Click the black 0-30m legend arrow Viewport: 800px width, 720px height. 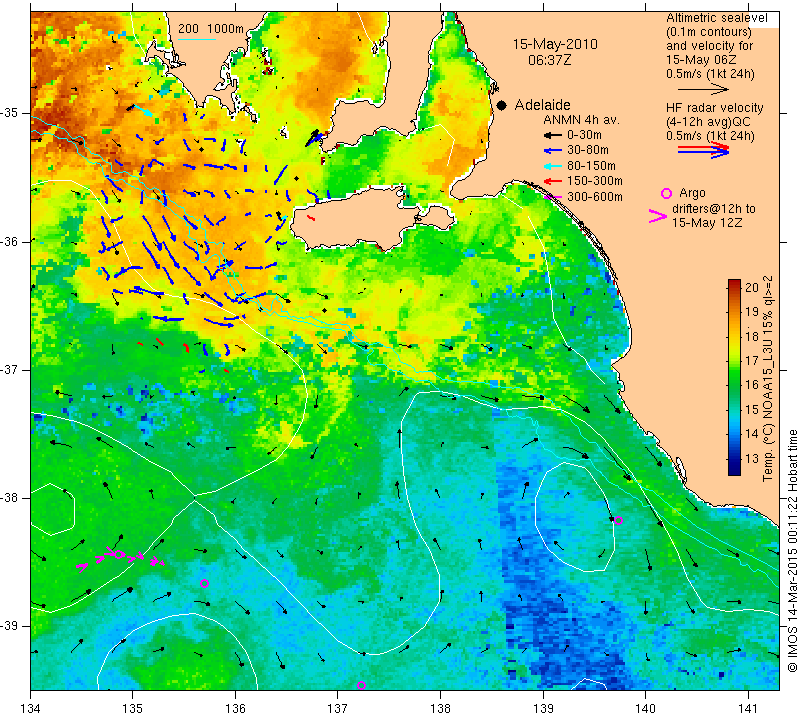(x=552, y=135)
